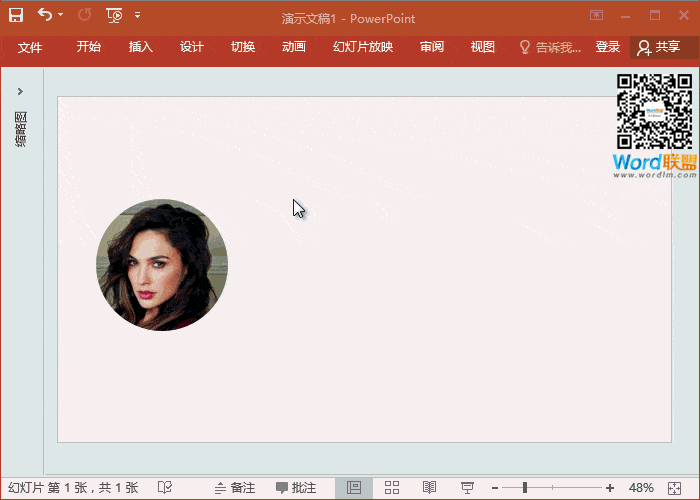Toggle the 备注 notes pane
This screenshot has height=500, width=700.
(x=234, y=488)
